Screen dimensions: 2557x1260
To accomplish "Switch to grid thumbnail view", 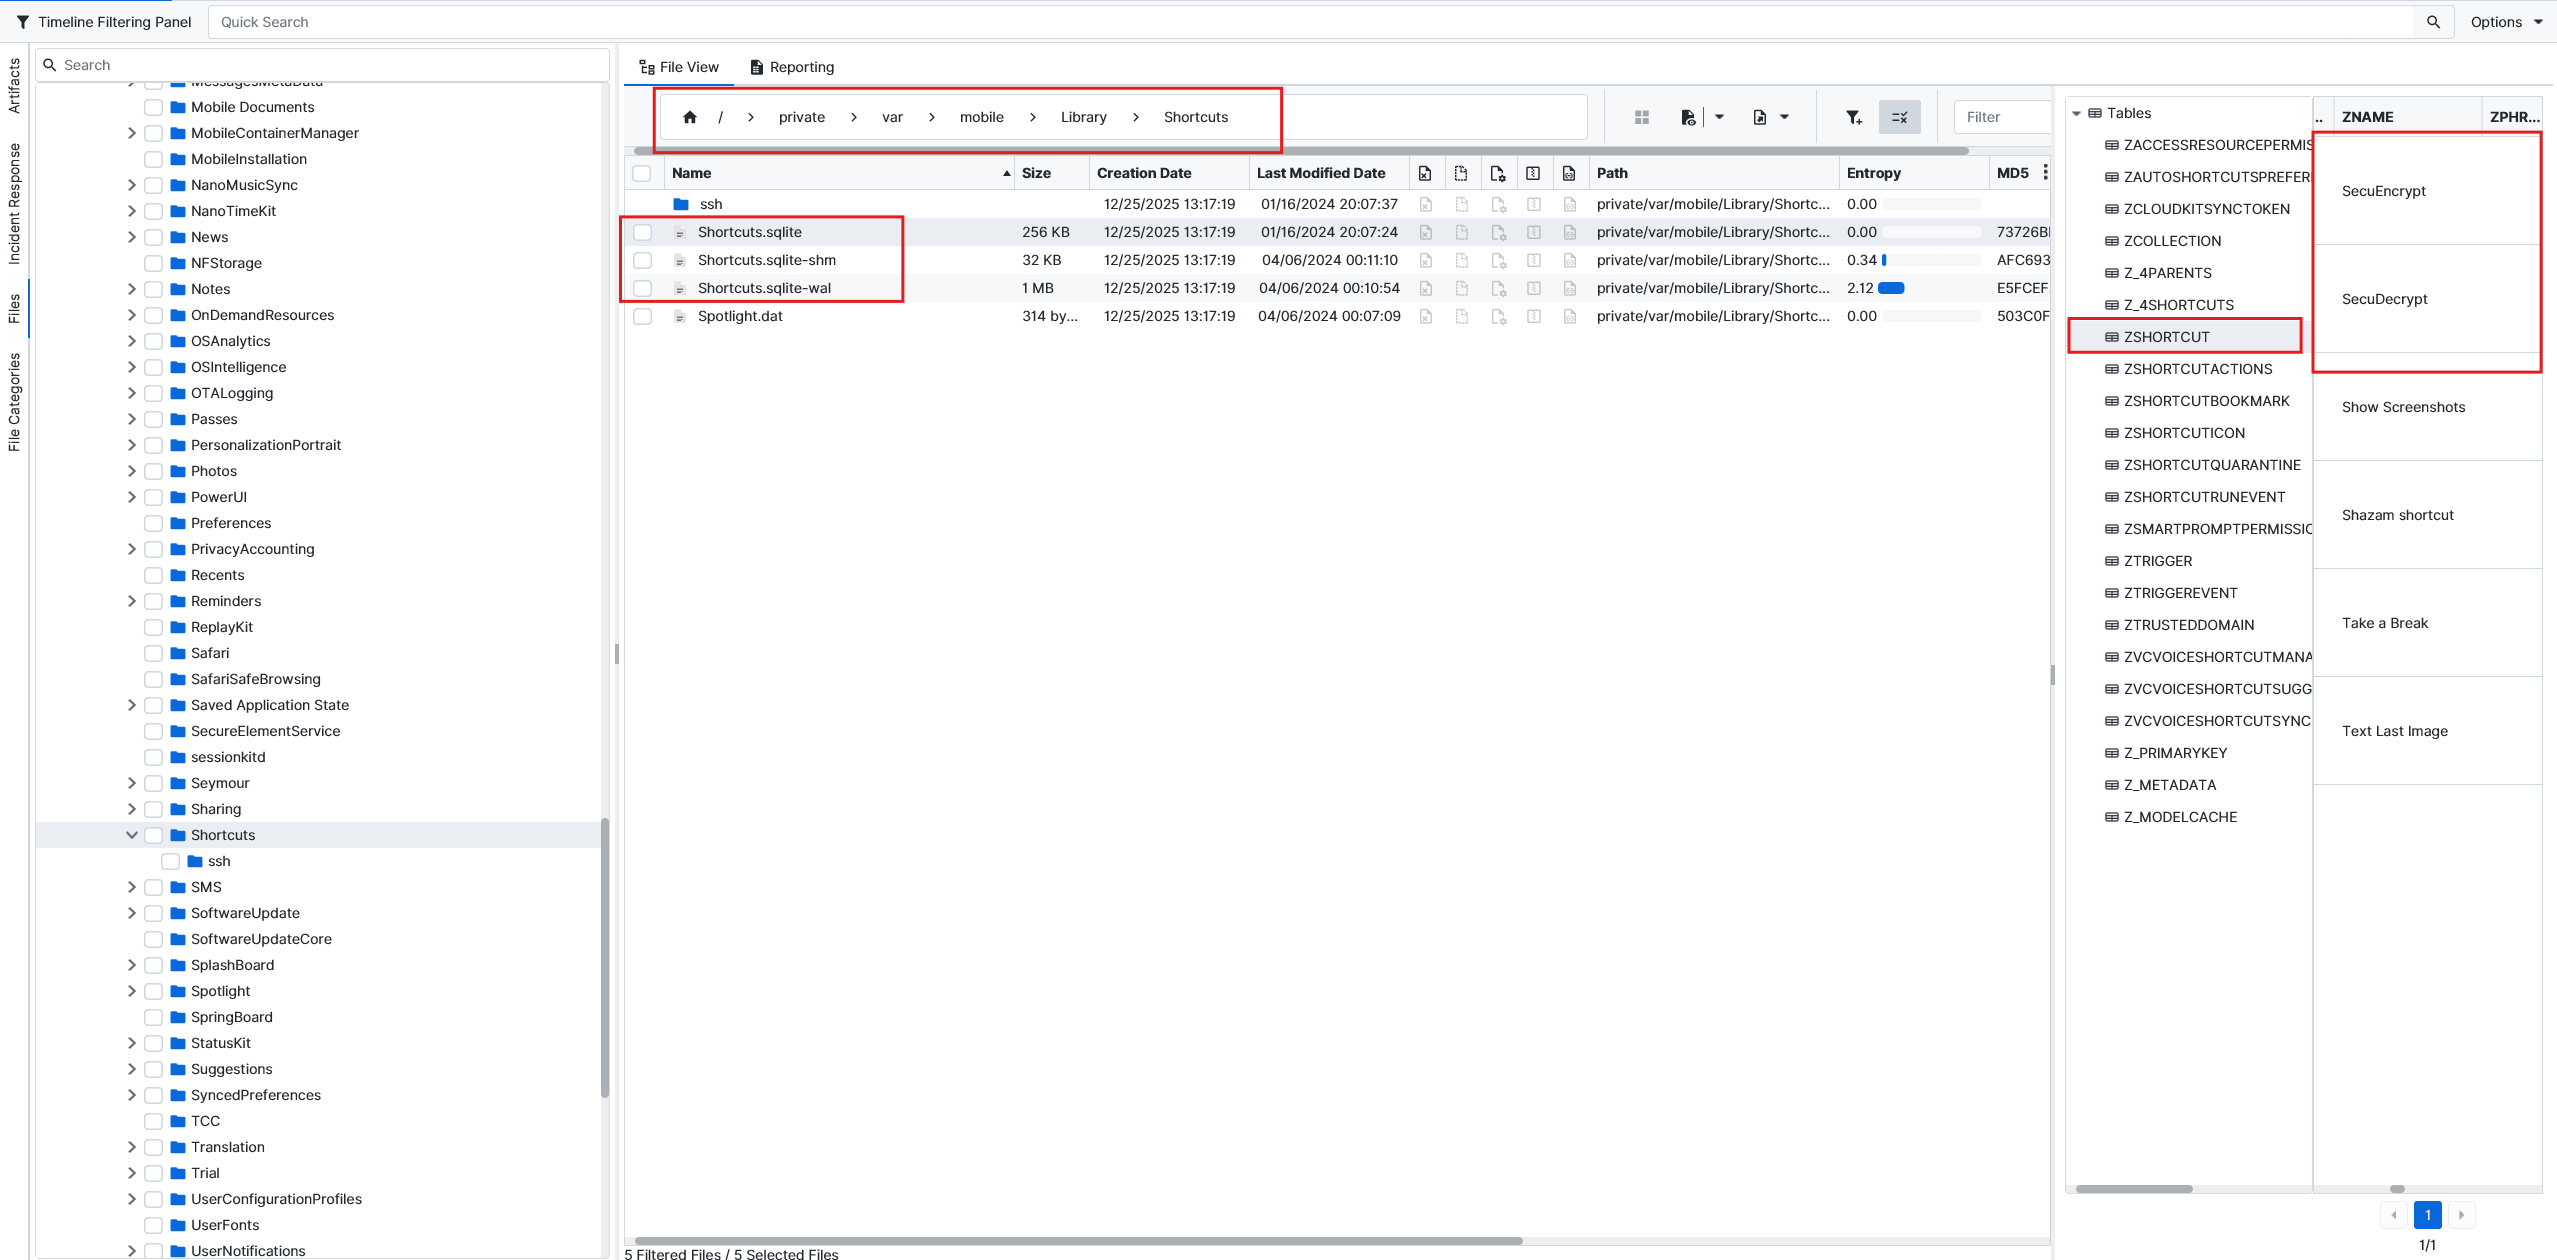I will [x=1641, y=117].
